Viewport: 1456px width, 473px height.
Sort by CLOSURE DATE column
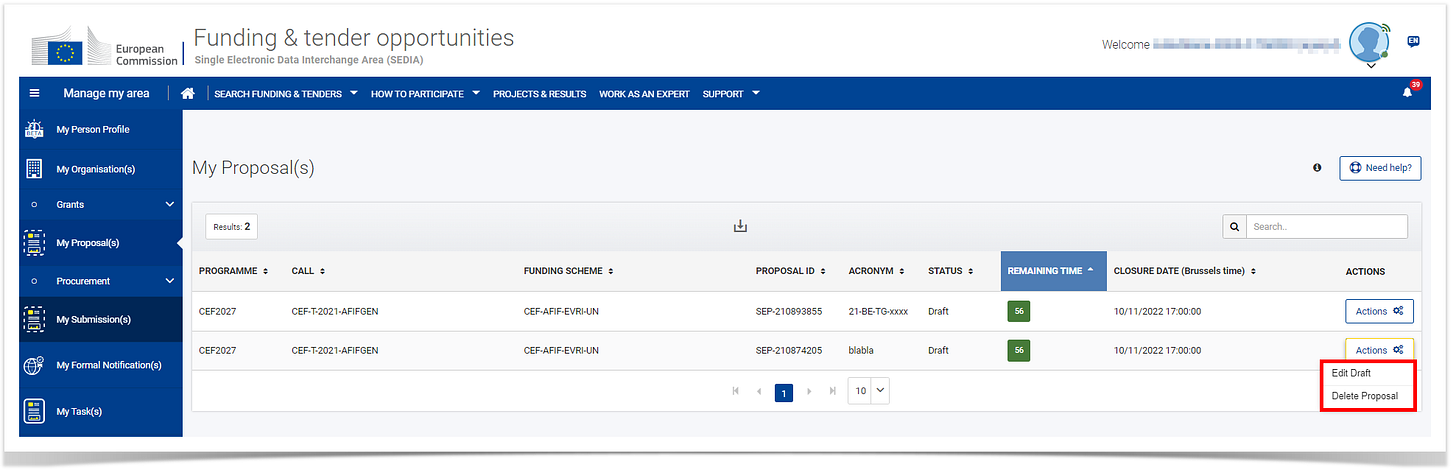pyautogui.click(x=1185, y=271)
